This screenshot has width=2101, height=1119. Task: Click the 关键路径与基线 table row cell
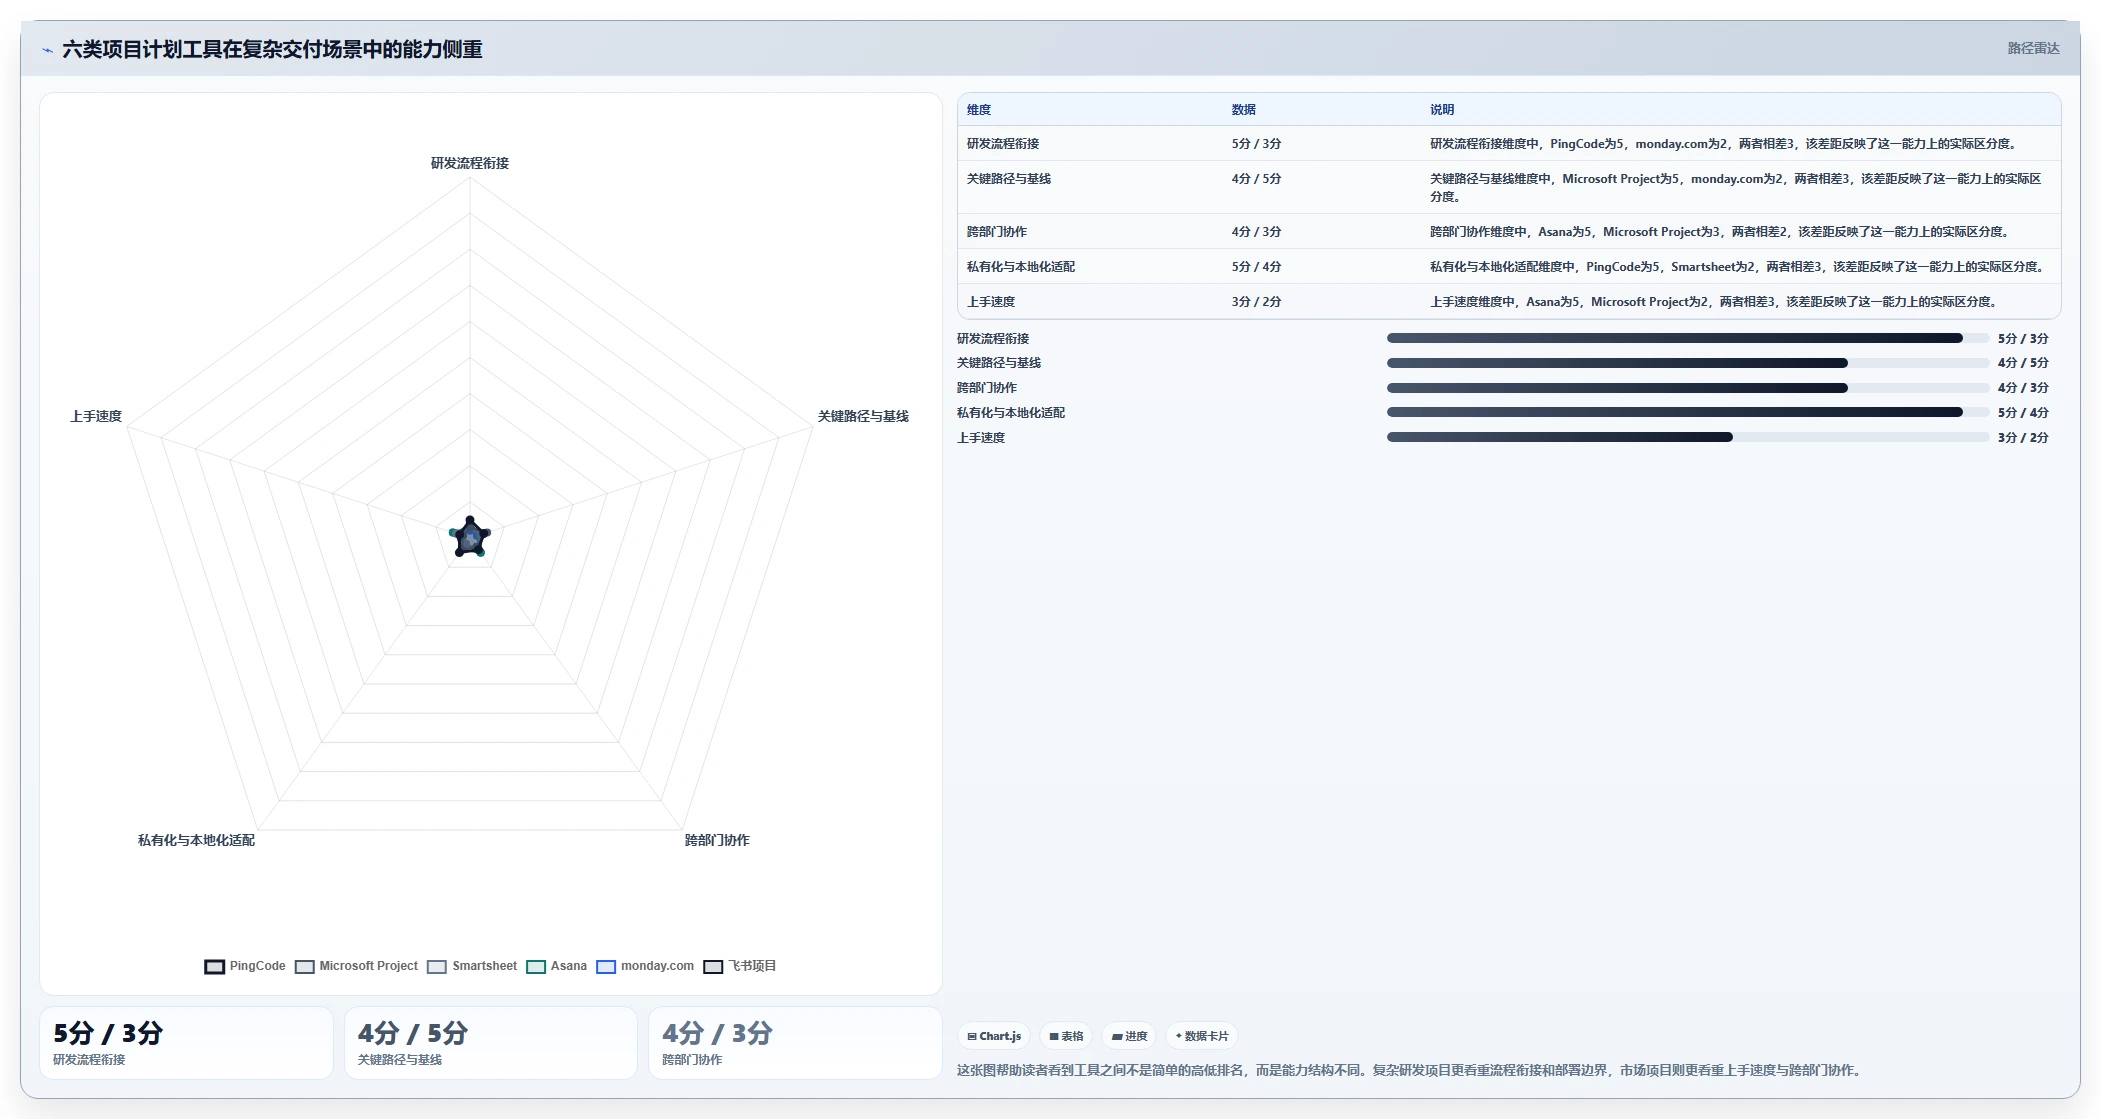(1009, 179)
